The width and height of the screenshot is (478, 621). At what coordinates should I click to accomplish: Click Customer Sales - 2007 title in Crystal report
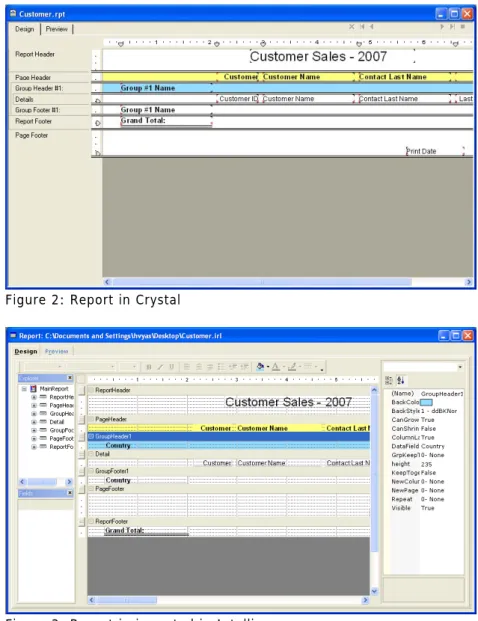(x=318, y=57)
